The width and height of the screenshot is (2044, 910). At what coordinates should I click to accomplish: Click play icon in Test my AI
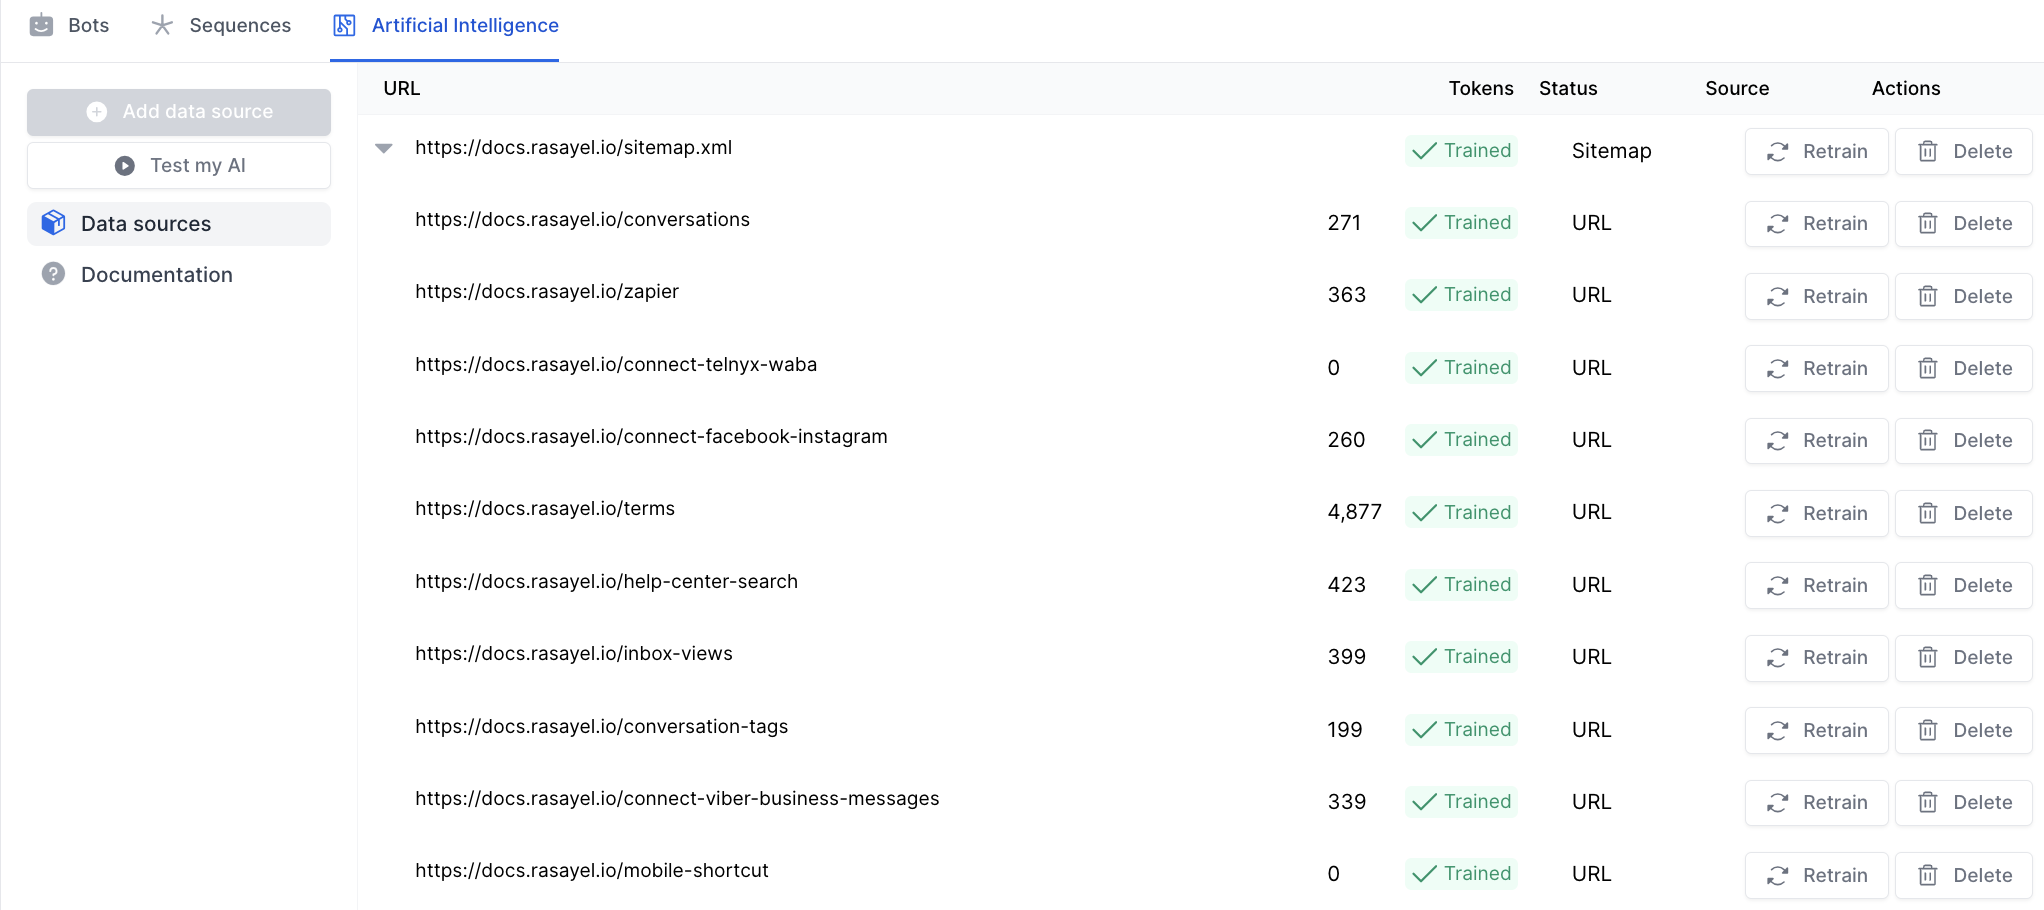tap(125, 166)
